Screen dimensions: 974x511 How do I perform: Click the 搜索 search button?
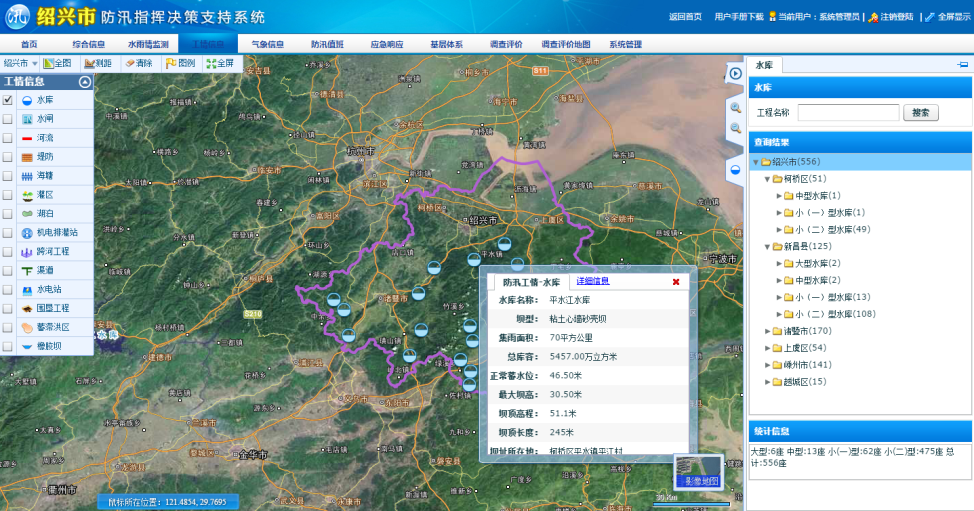[921, 113]
